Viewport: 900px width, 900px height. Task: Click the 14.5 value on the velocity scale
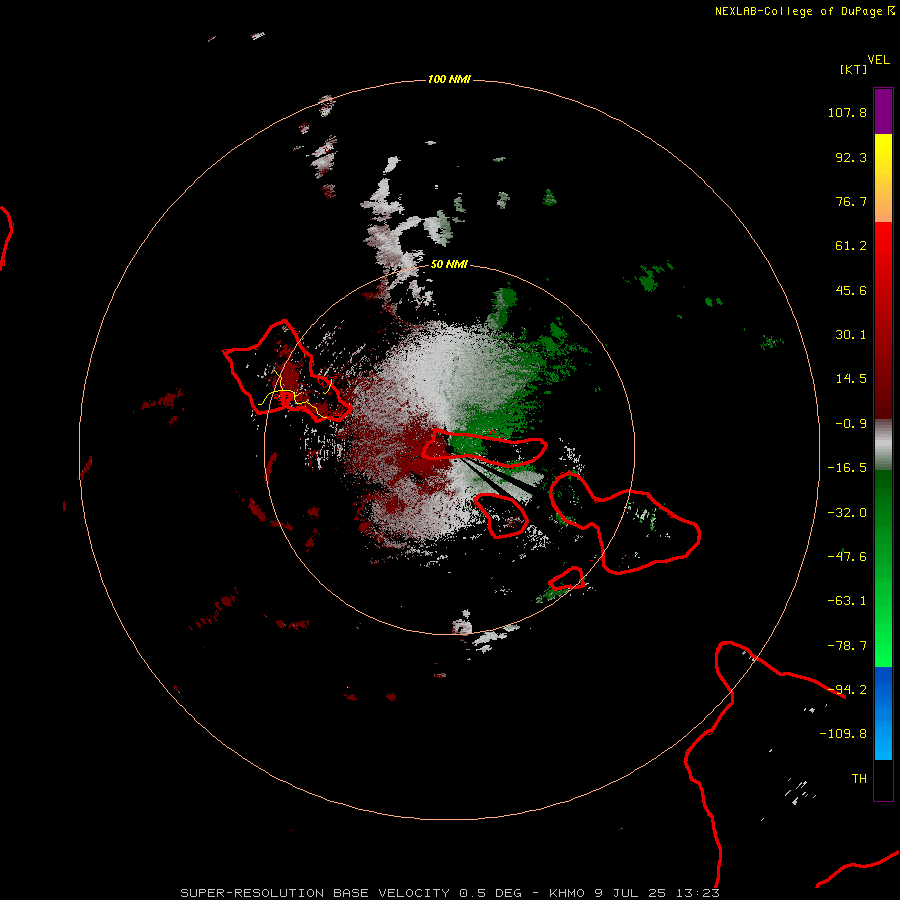(x=851, y=379)
